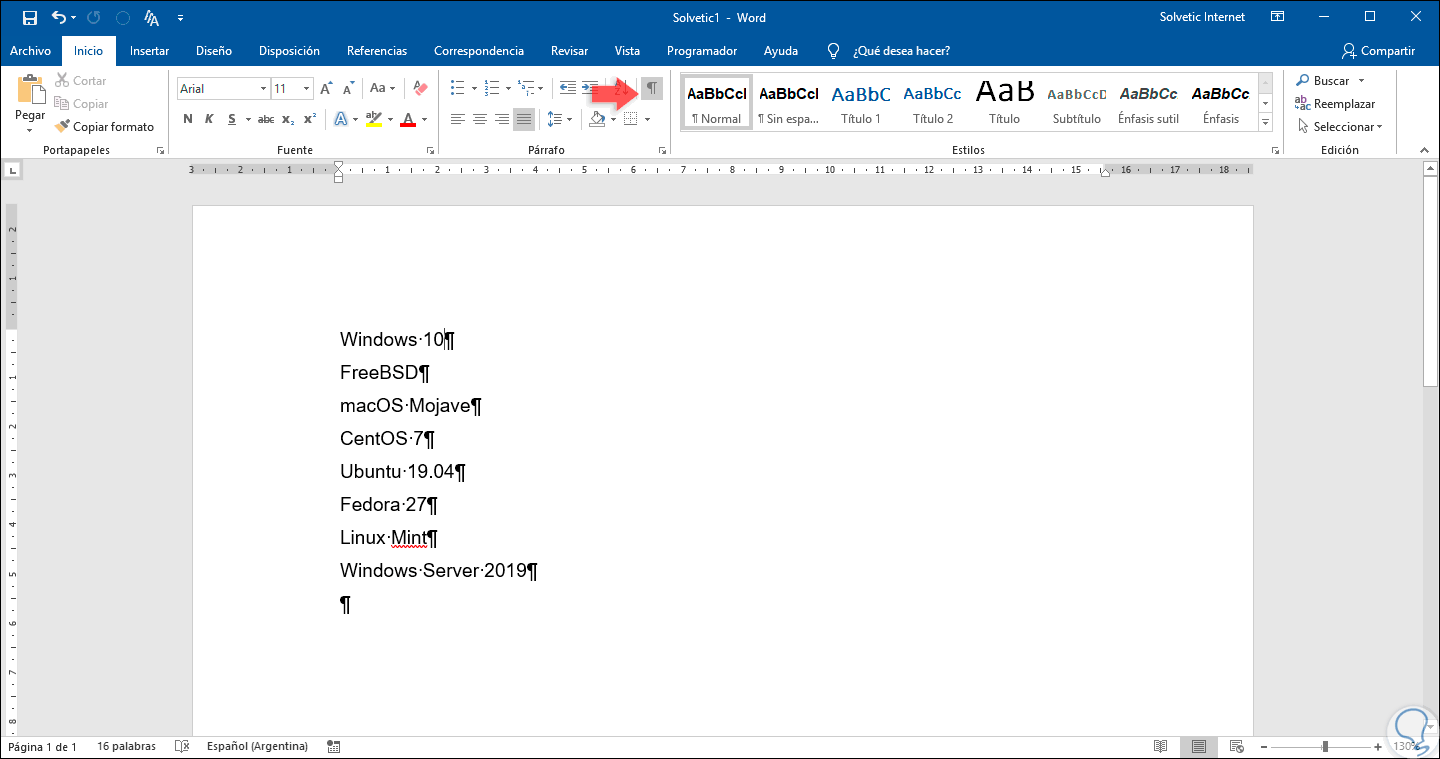Viewport: 1440px width, 759px height.
Task: Expand the Seleccionar dropdown
Action: coord(1340,127)
